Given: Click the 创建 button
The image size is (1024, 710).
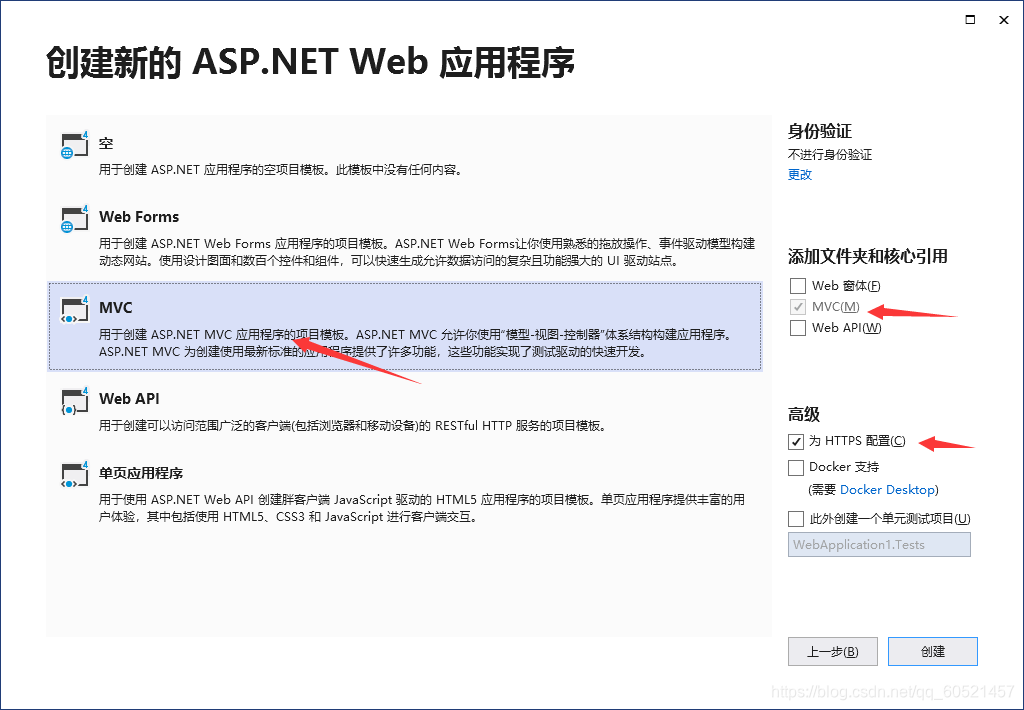Looking at the screenshot, I should [x=933, y=651].
